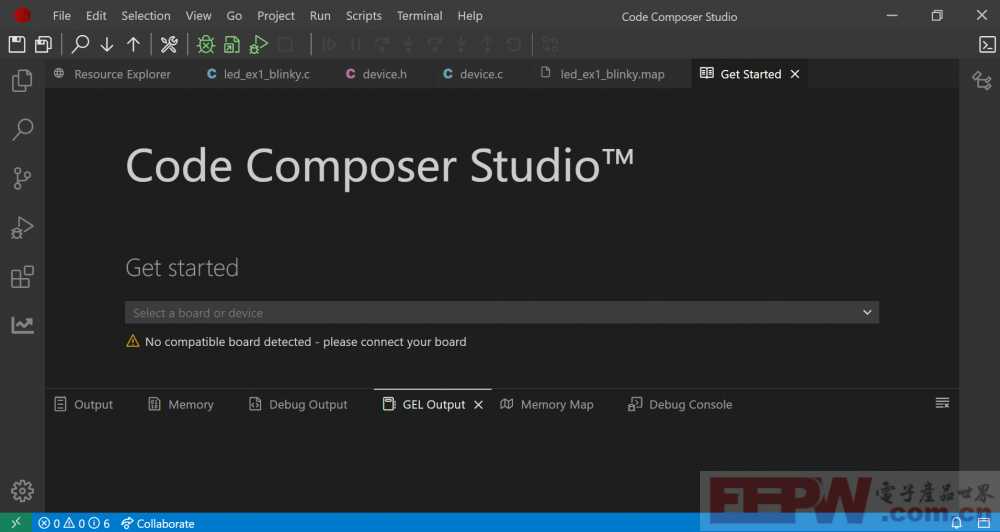Click the Select a board or device field
The height and width of the screenshot is (532, 1000).
502,313
